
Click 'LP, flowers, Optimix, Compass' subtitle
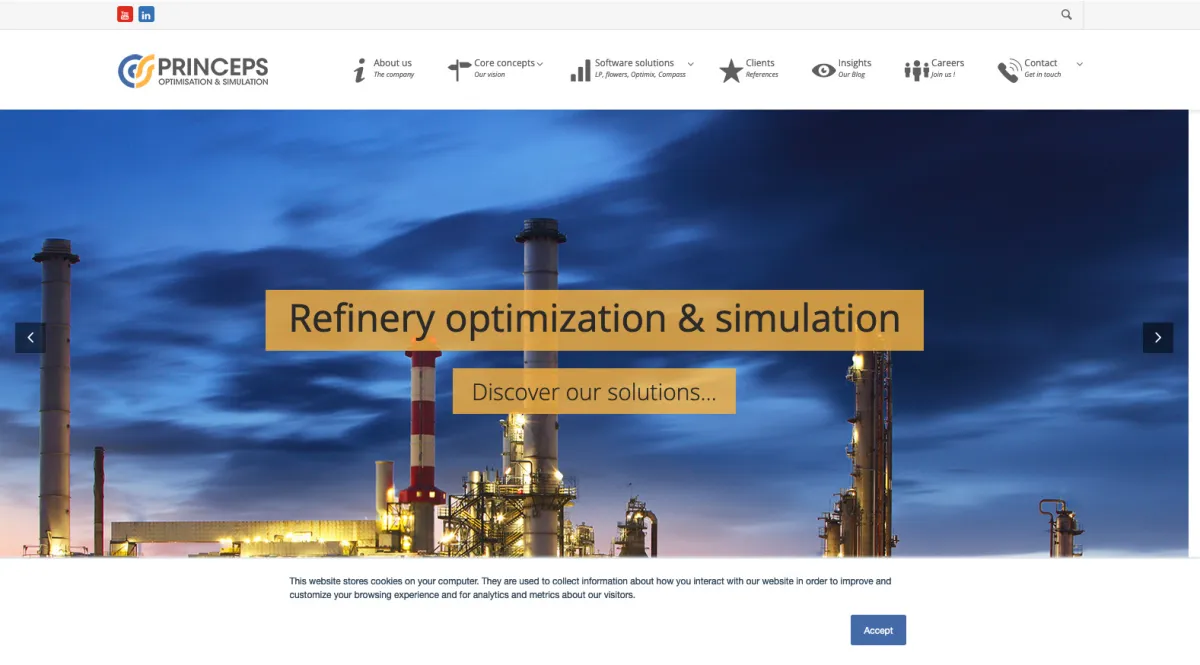click(x=640, y=75)
